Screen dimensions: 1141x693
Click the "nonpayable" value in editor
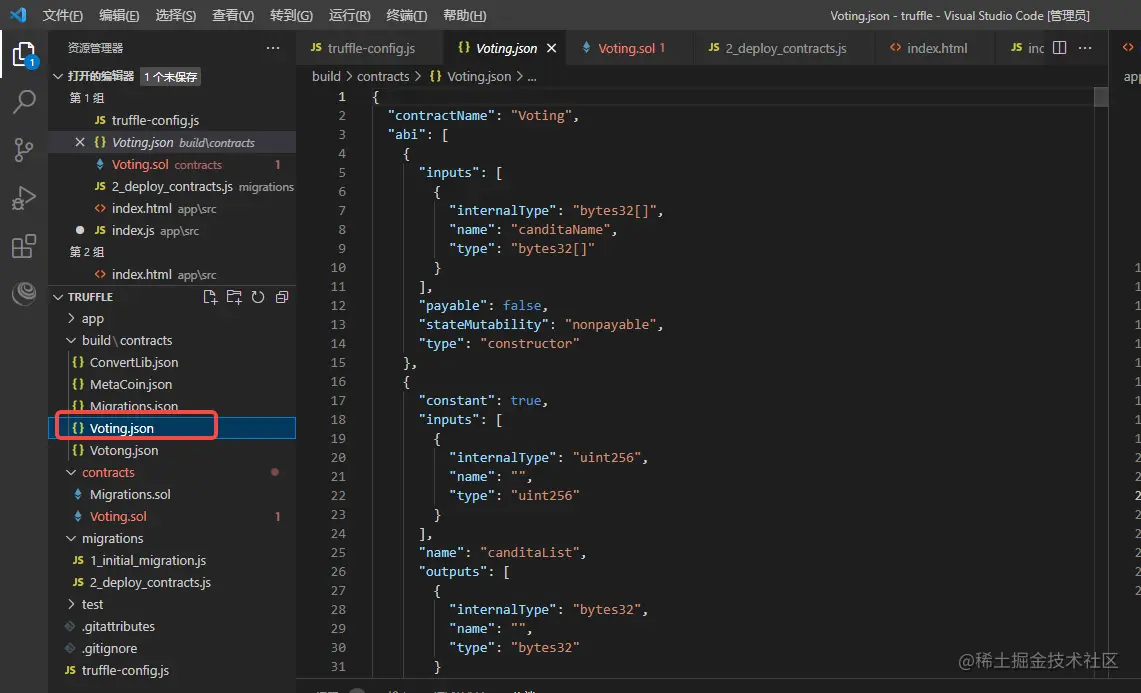click(611, 324)
